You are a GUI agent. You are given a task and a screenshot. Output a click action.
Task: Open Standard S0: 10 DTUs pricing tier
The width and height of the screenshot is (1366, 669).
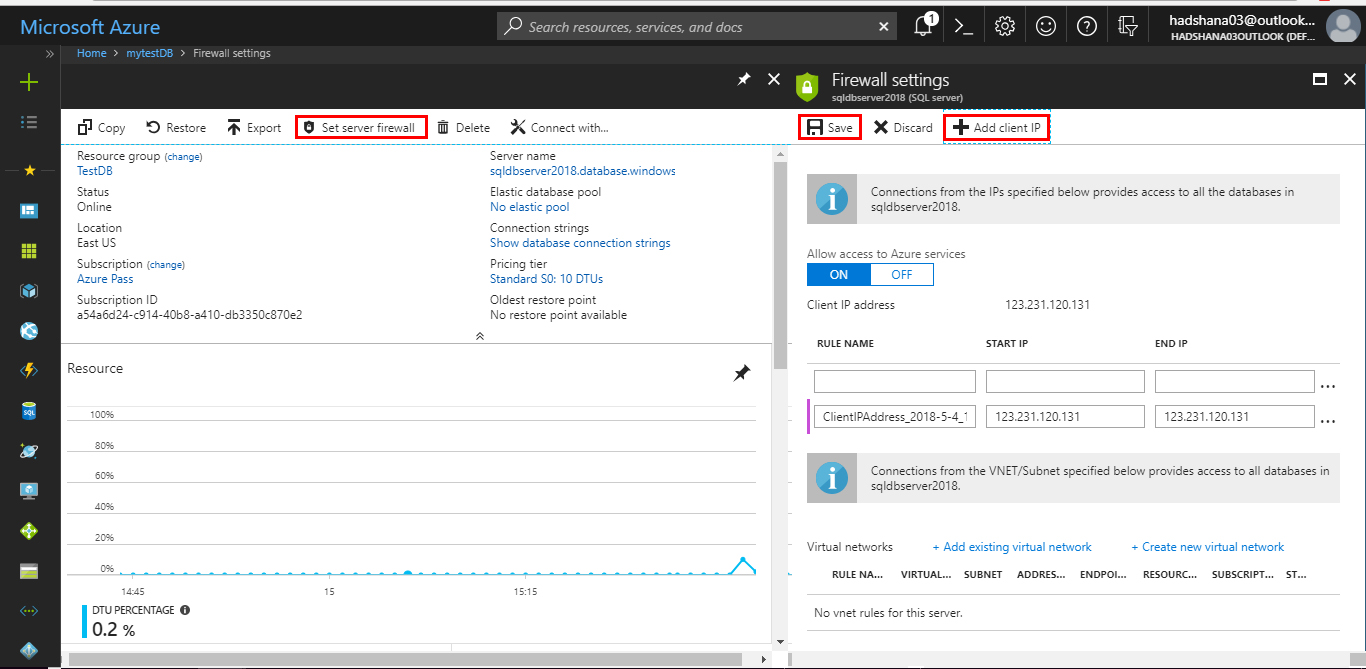[x=546, y=279]
